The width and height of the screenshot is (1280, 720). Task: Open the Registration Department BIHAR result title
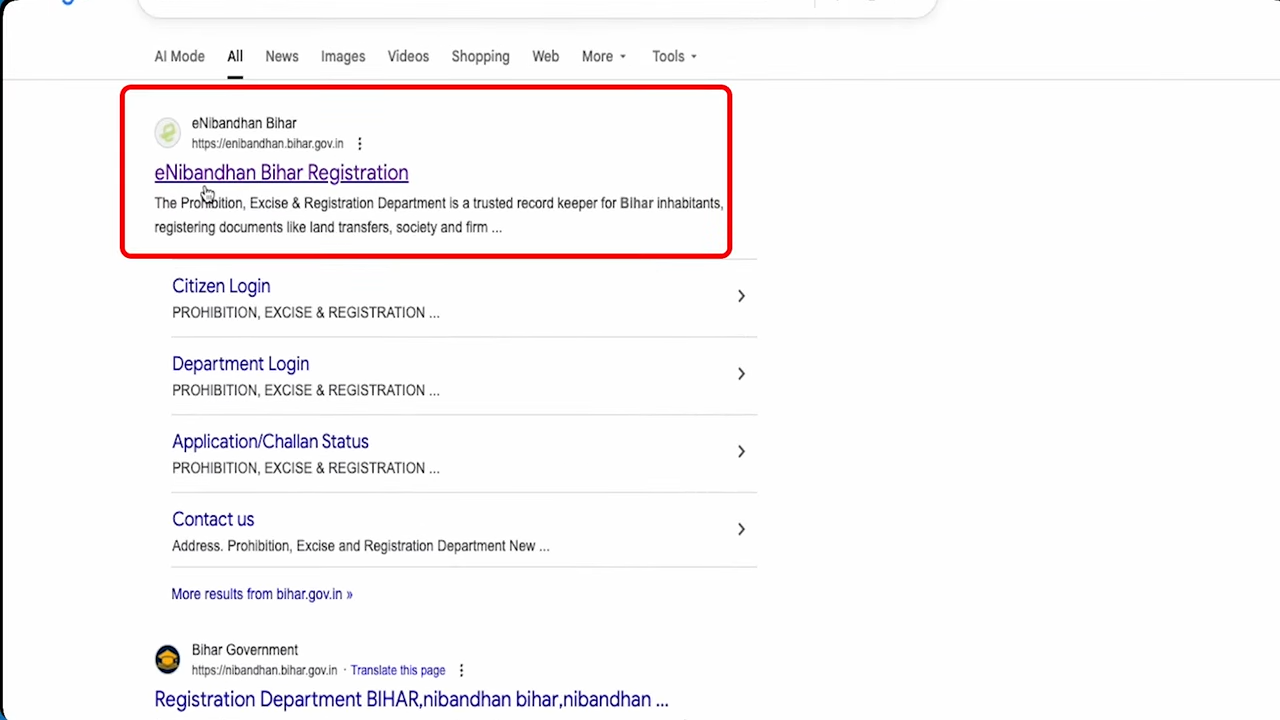click(x=411, y=699)
